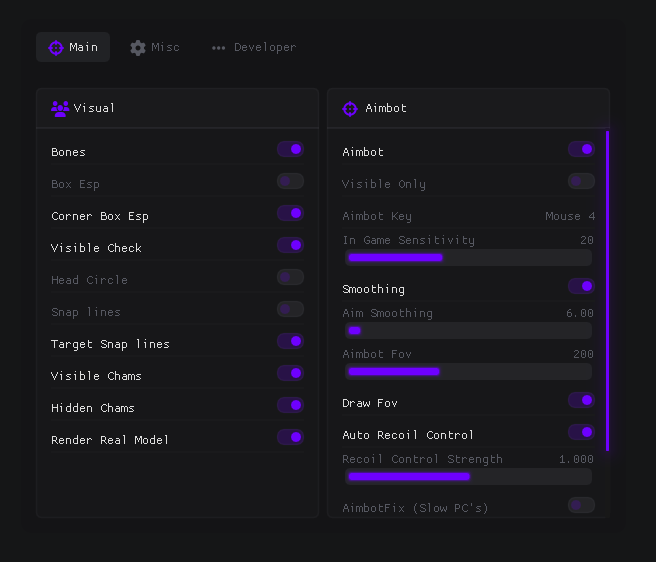This screenshot has width=656, height=562.
Task: Open the Developer tab
Action: coord(254,47)
